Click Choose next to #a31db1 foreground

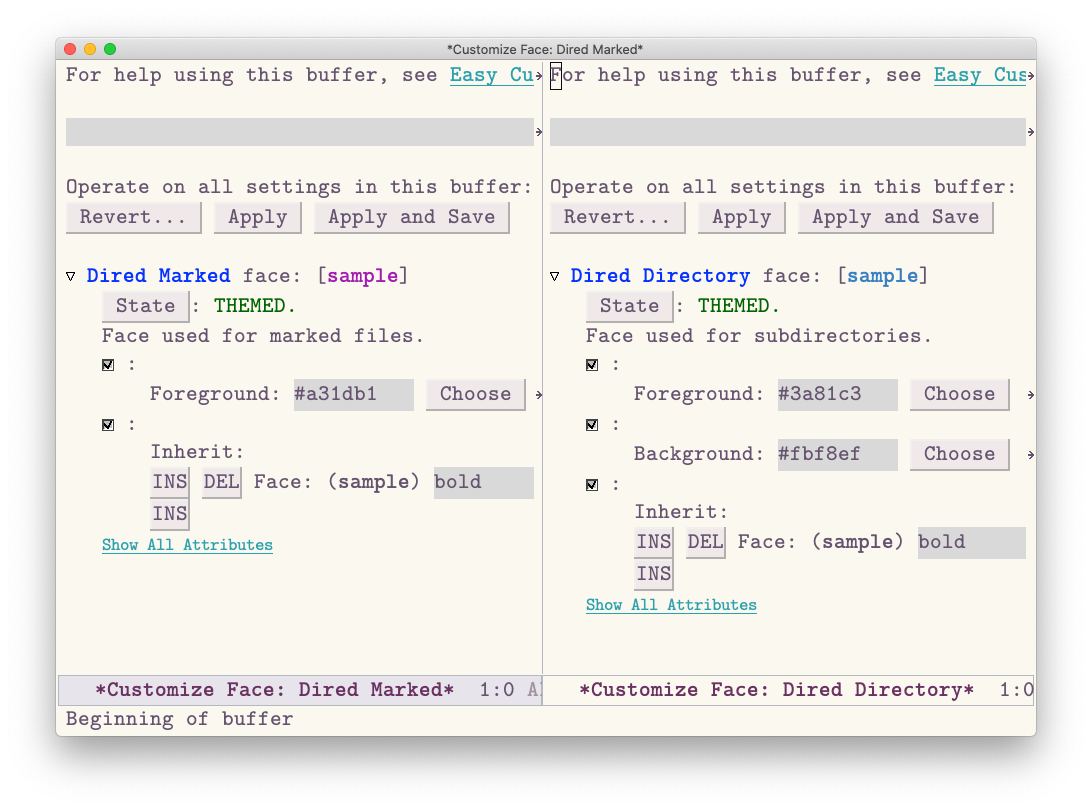tap(475, 394)
